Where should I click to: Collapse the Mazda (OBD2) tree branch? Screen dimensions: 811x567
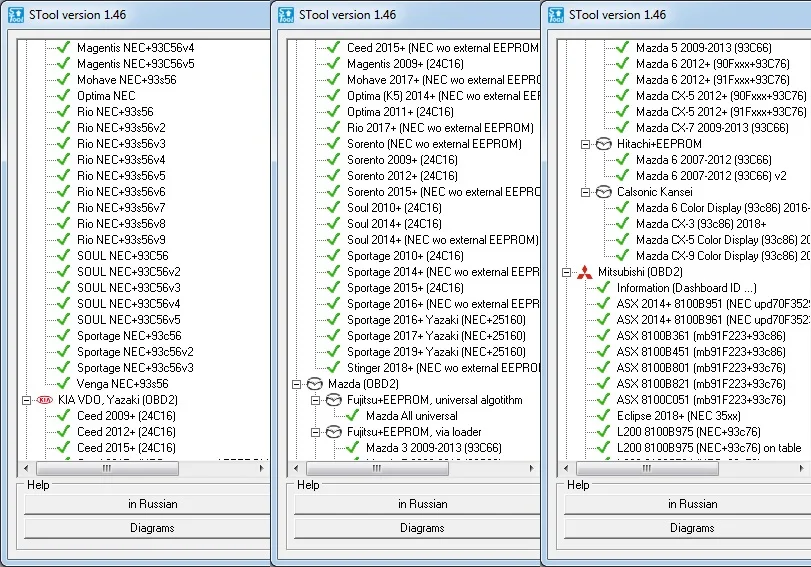tap(296, 384)
